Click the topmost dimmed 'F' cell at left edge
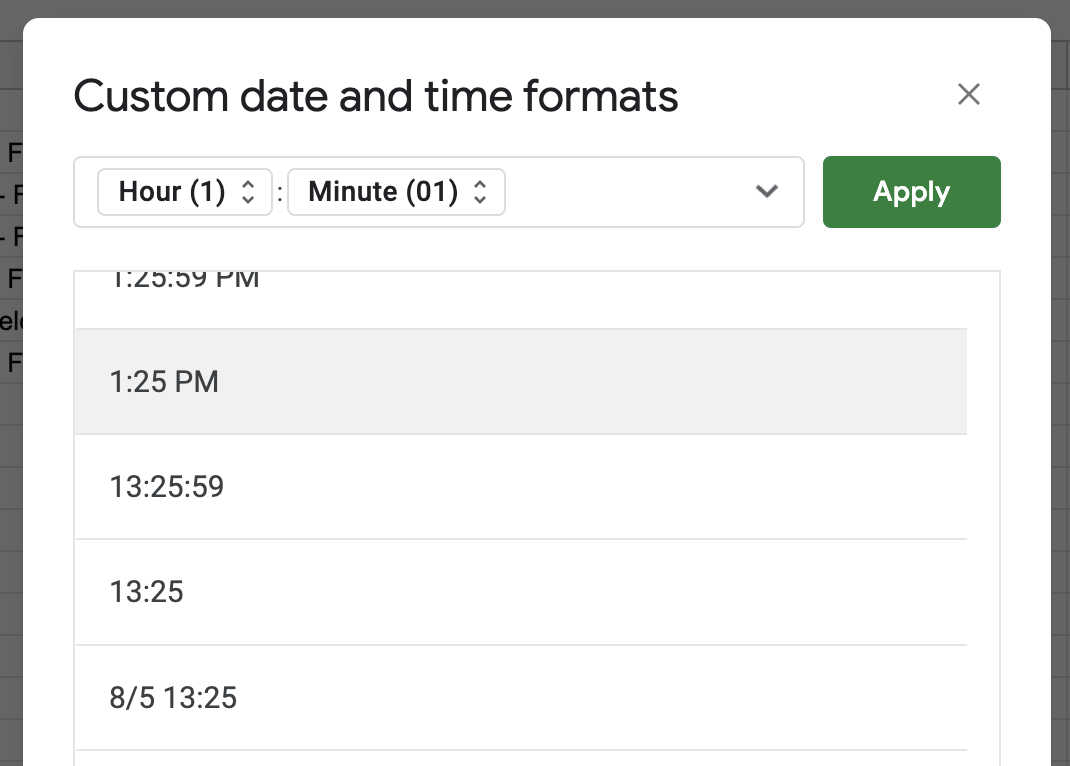The image size is (1070, 766). [14, 152]
